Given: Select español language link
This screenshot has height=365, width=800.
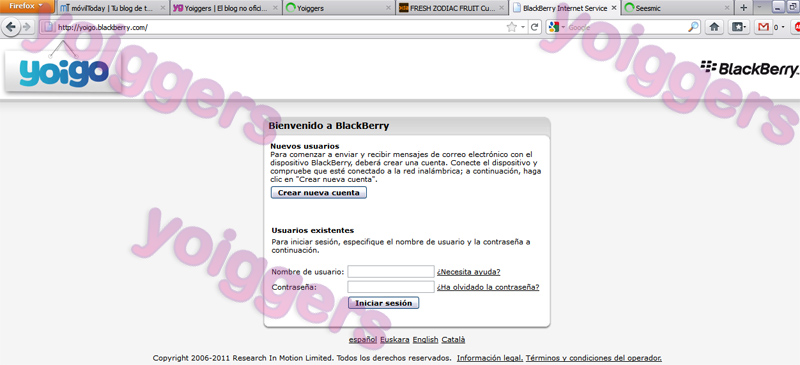Looking at the screenshot, I should coord(363,339).
